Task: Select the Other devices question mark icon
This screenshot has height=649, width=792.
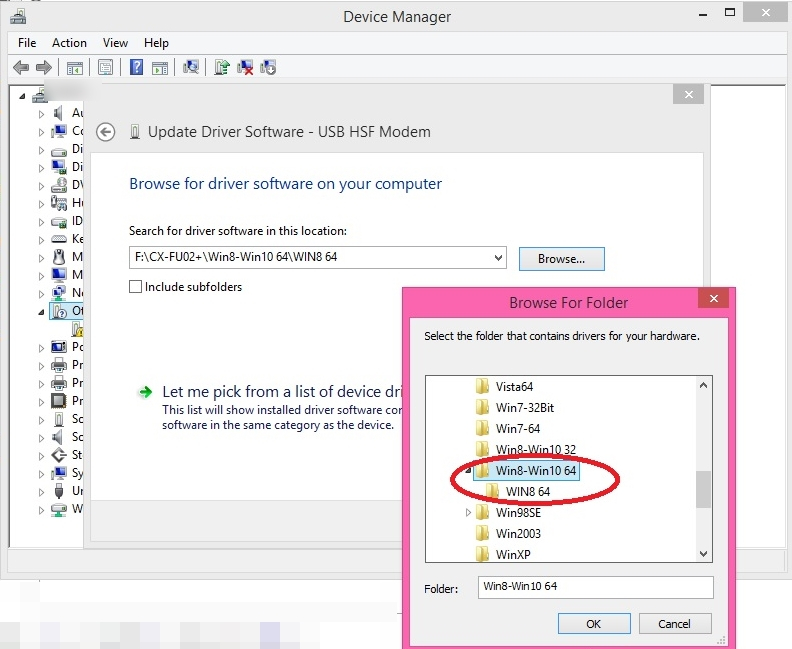Action: tap(60, 311)
